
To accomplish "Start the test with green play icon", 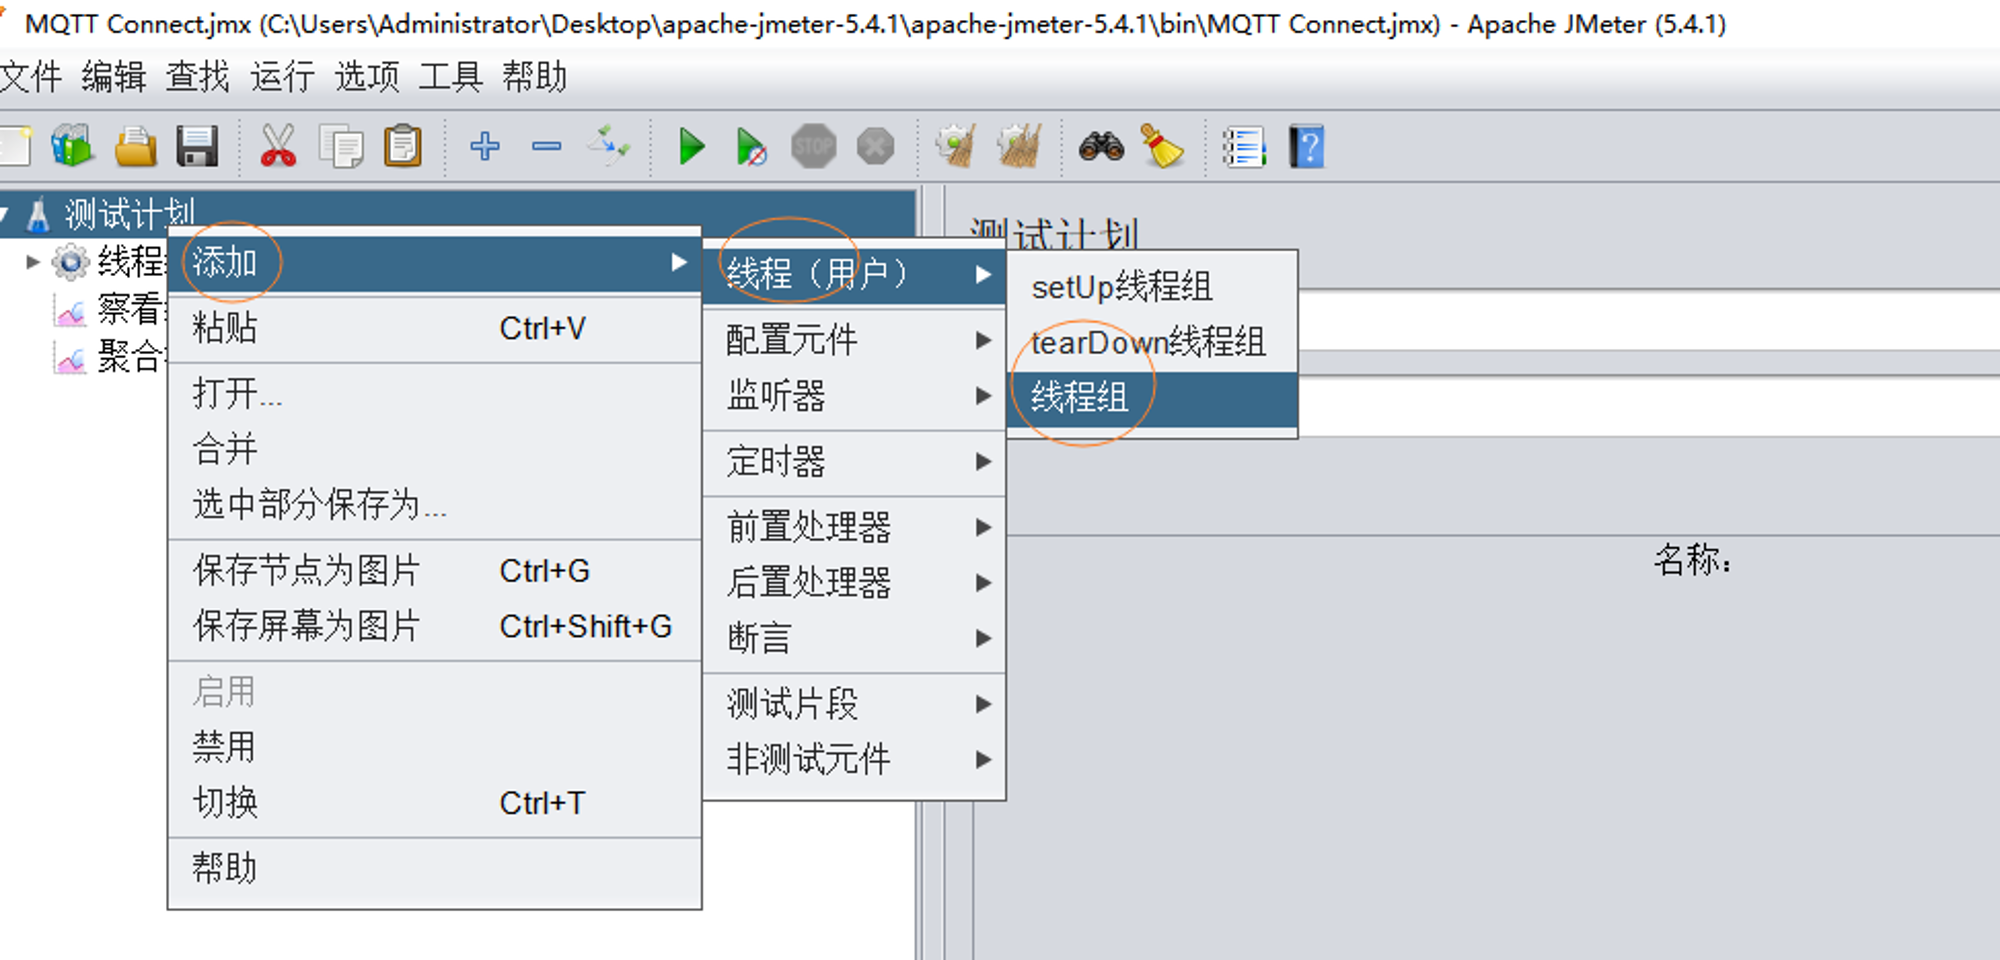I will tap(691, 147).
